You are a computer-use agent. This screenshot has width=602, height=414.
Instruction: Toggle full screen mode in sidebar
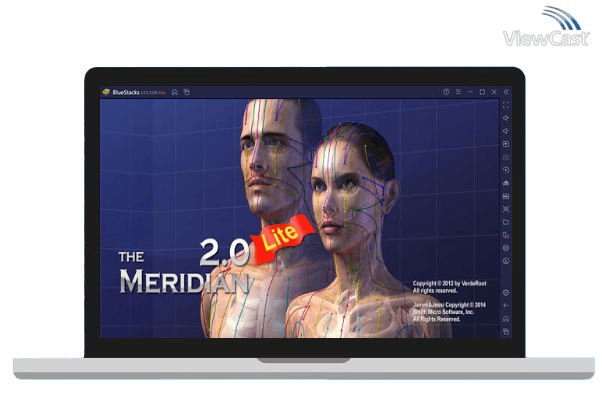tap(506, 105)
